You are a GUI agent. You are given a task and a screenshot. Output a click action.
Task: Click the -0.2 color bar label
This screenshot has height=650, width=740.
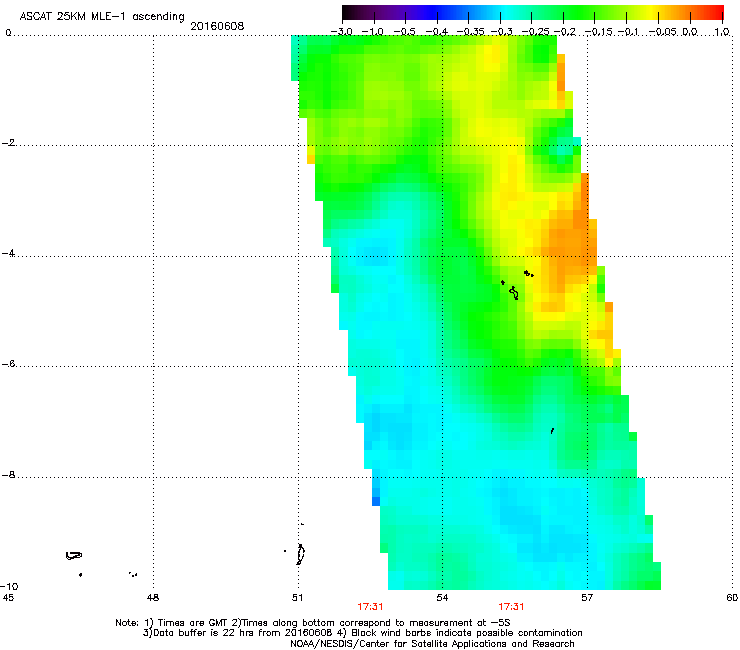tap(565, 32)
